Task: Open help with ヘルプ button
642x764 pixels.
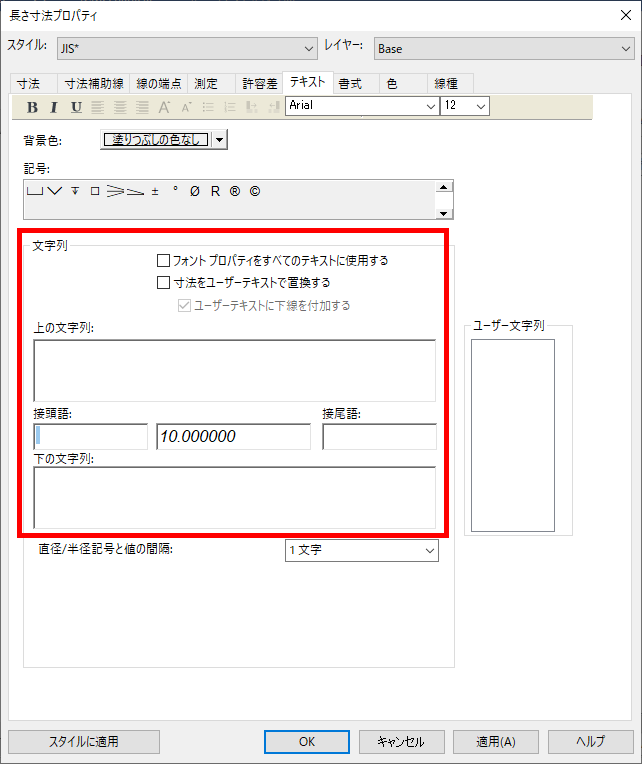Action: tap(591, 742)
